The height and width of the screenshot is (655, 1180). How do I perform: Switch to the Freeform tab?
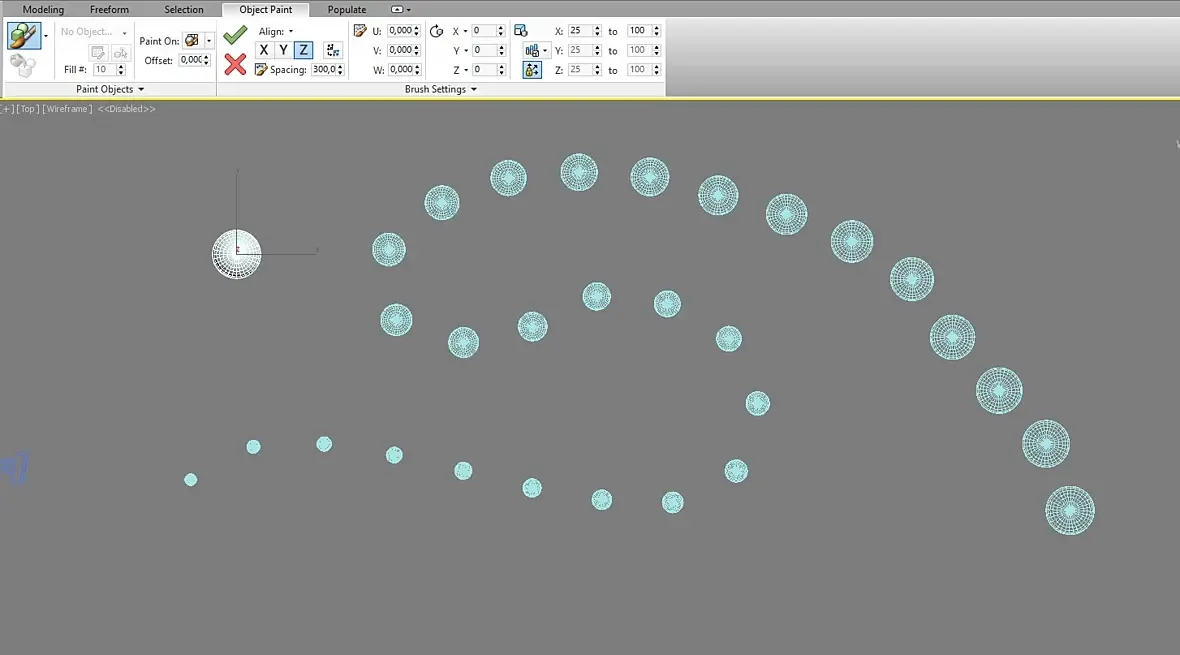coord(109,10)
